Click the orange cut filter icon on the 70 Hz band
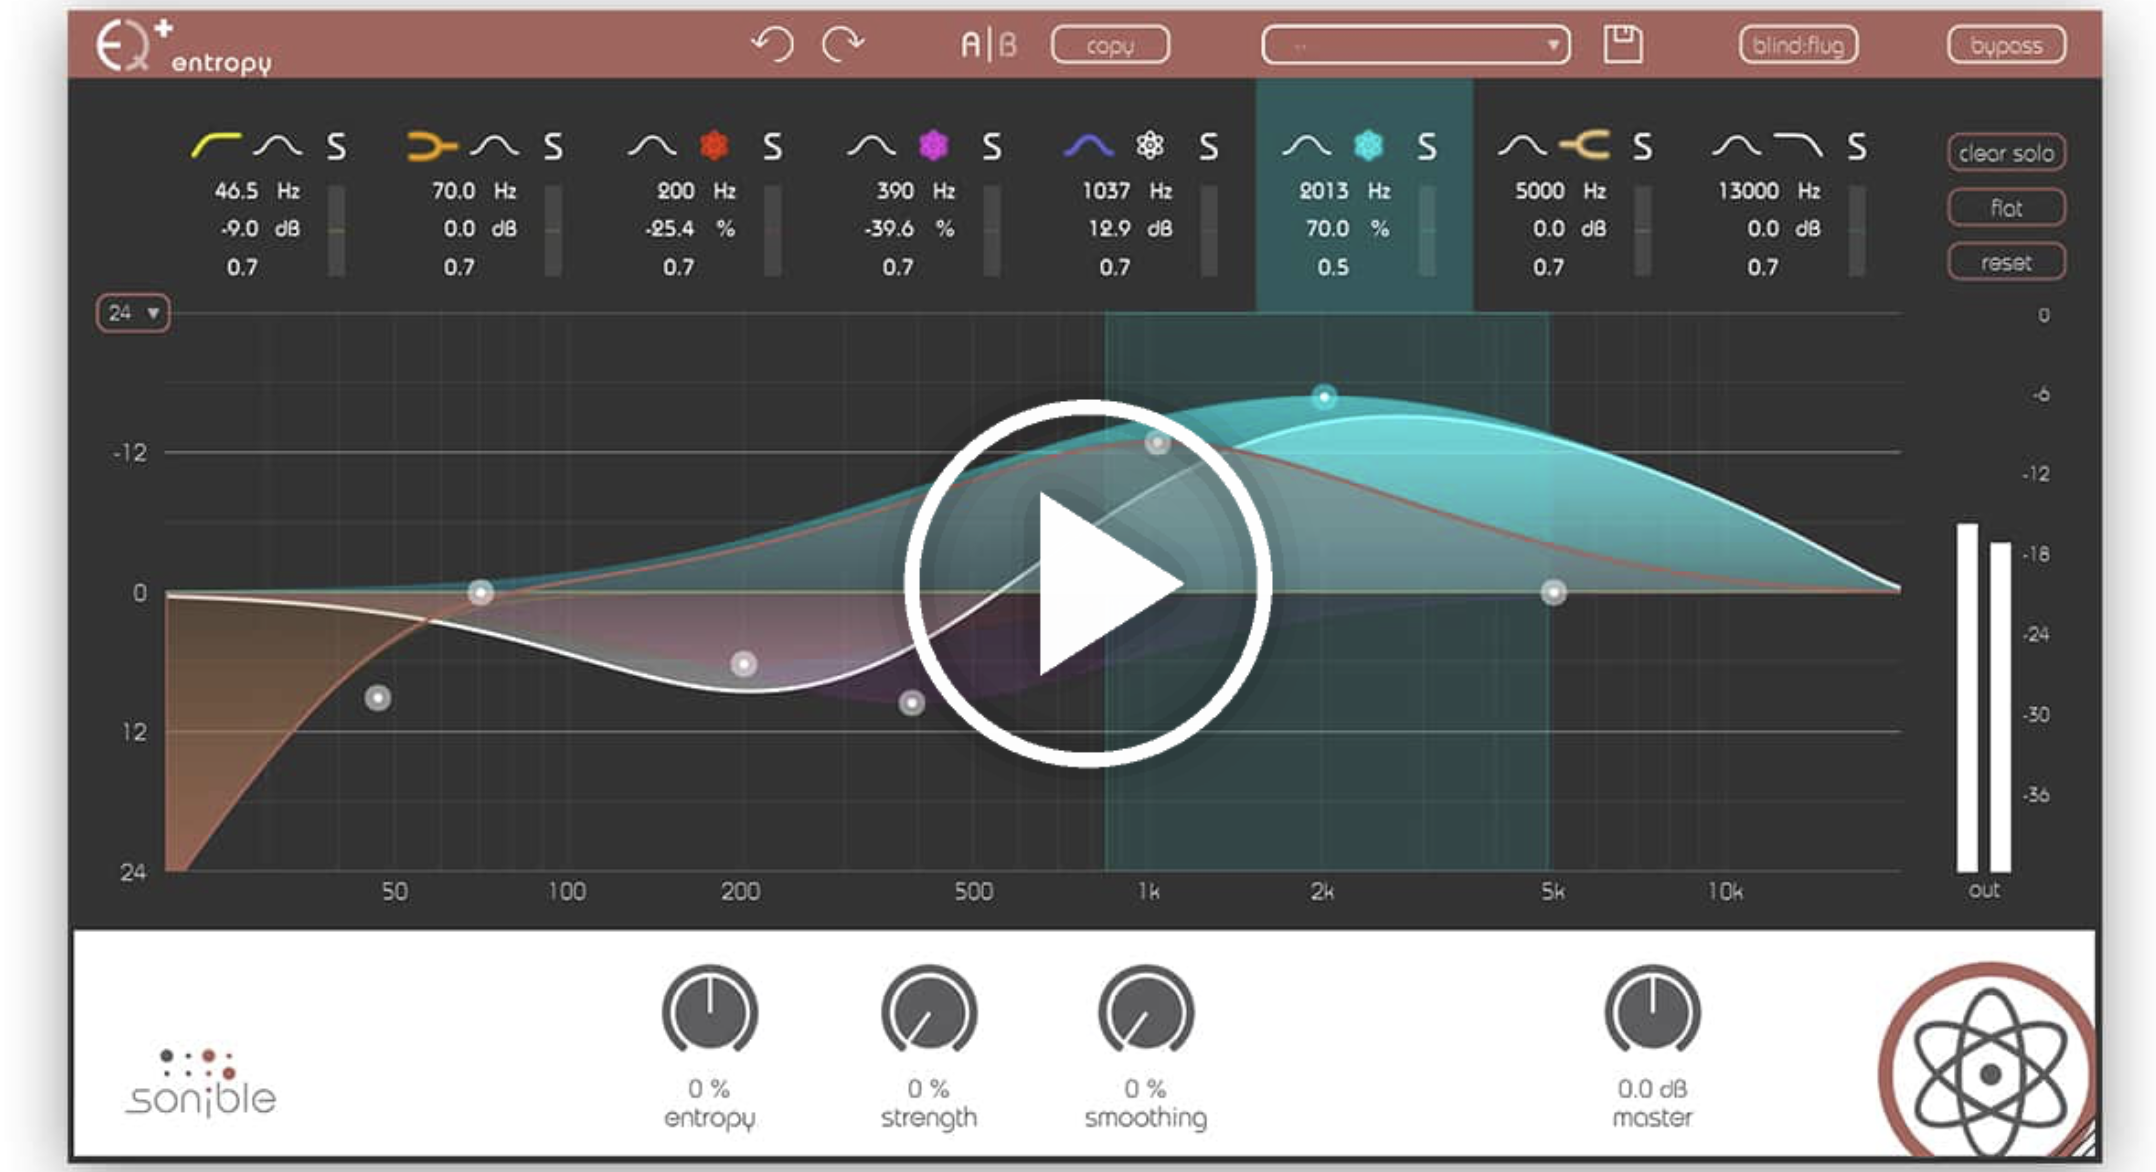The image size is (2156, 1172). pos(433,148)
